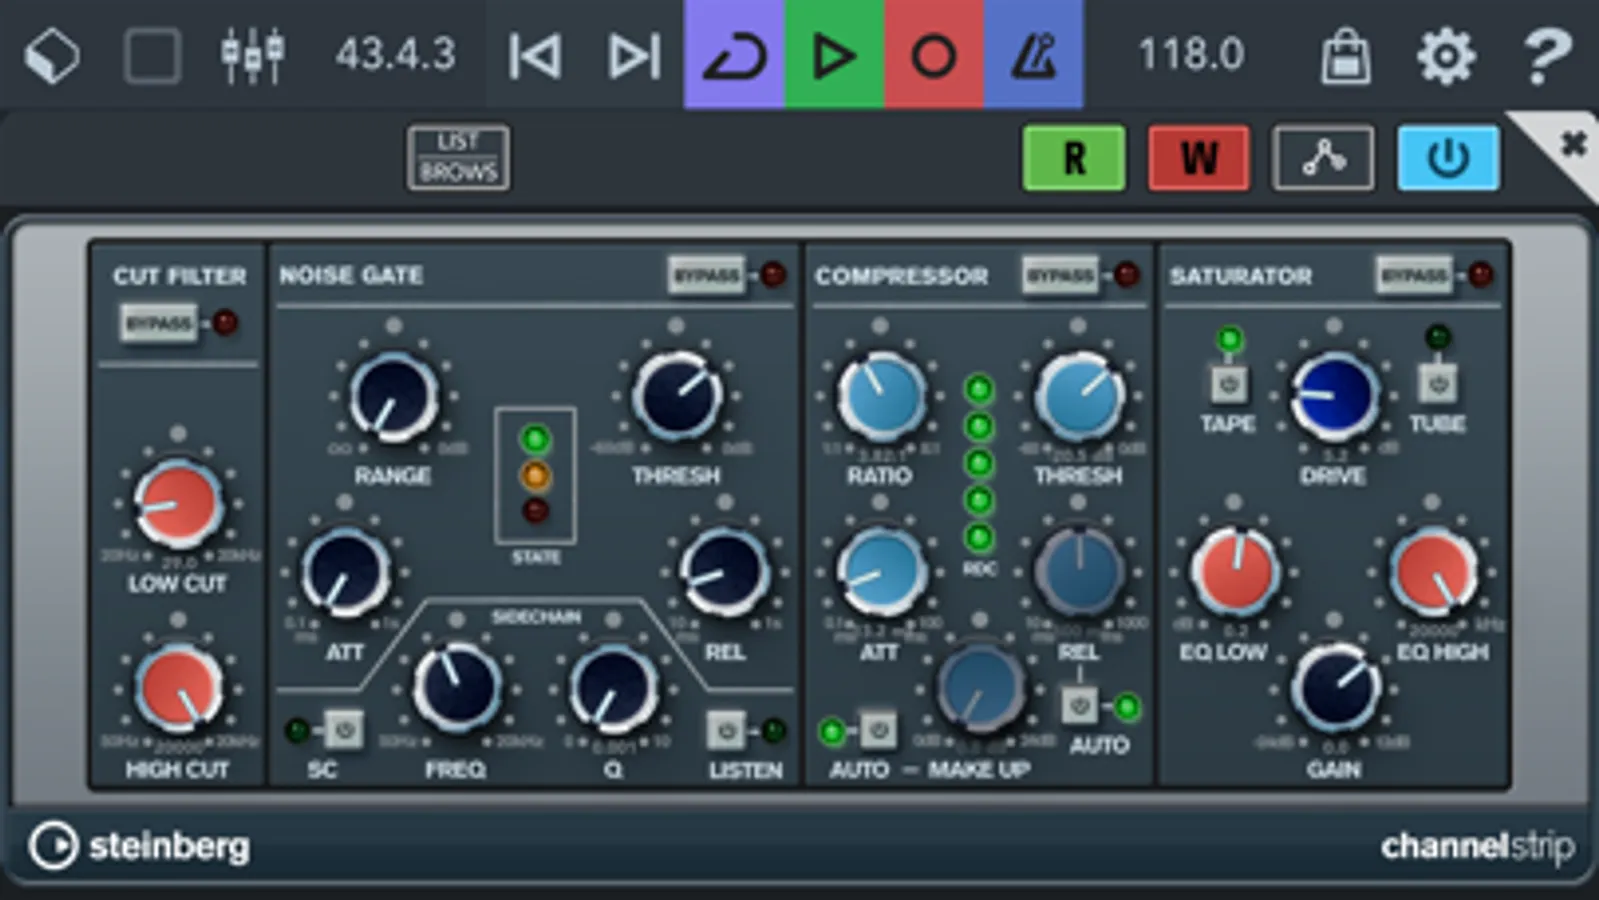1599x900 pixels.
Task: Click the Compressor BYPASS button
Action: click(x=1060, y=275)
